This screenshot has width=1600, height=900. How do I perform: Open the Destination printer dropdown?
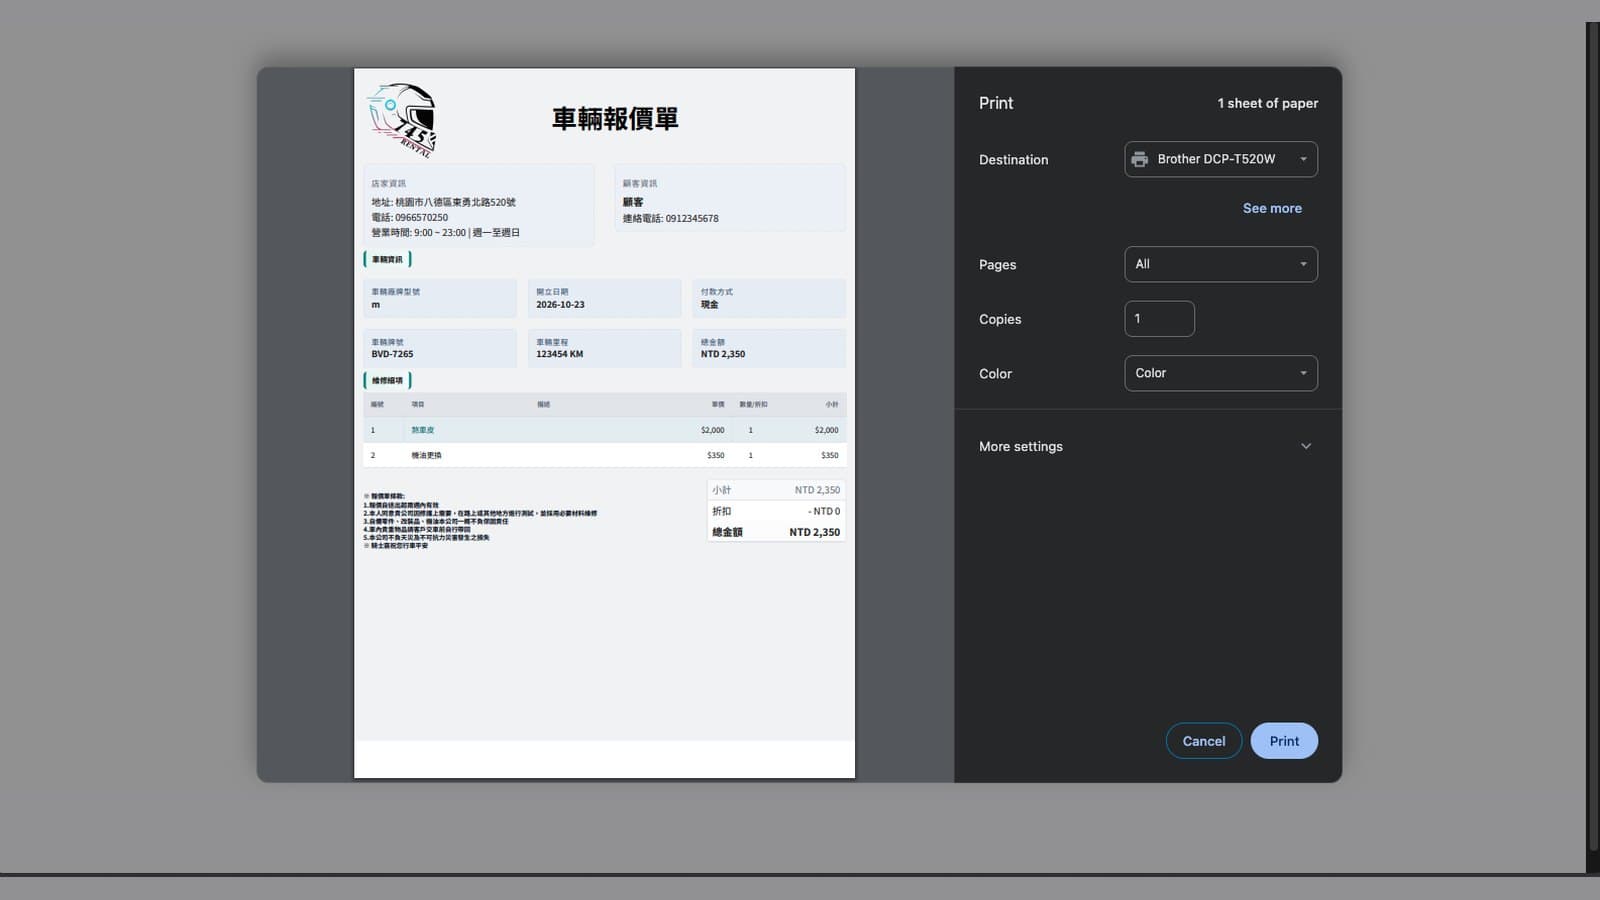tap(1221, 159)
